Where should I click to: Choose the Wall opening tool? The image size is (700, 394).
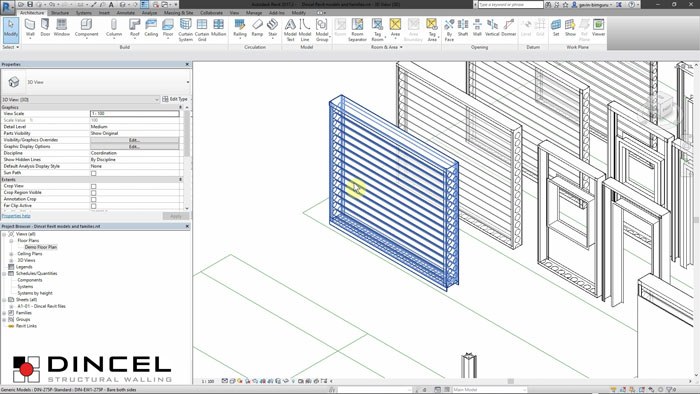tap(477, 28)
